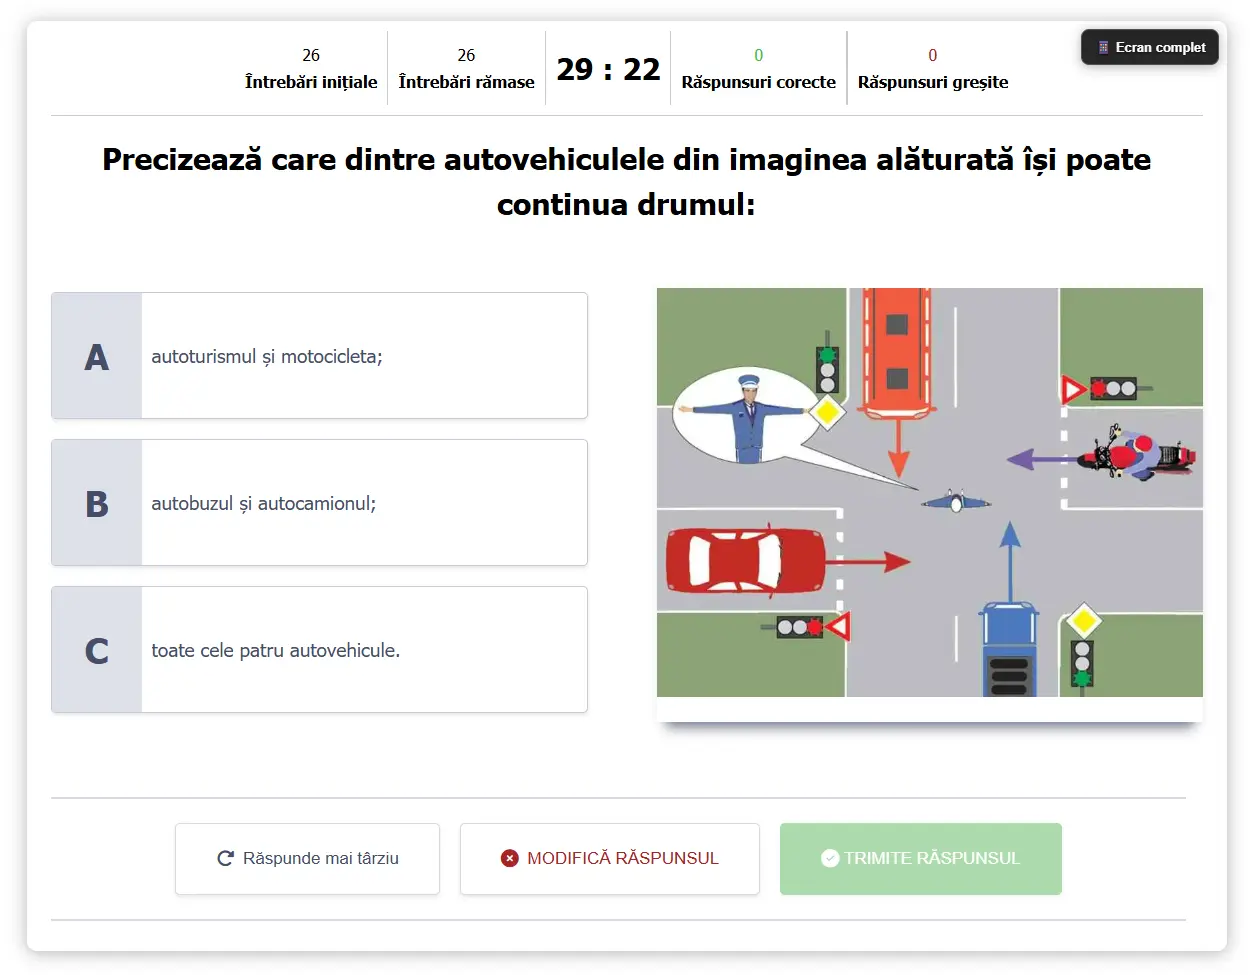The image size is (1255, 975).
Task: Select answer A: autoturismul și motocicleta
Action: coord(319,356)
